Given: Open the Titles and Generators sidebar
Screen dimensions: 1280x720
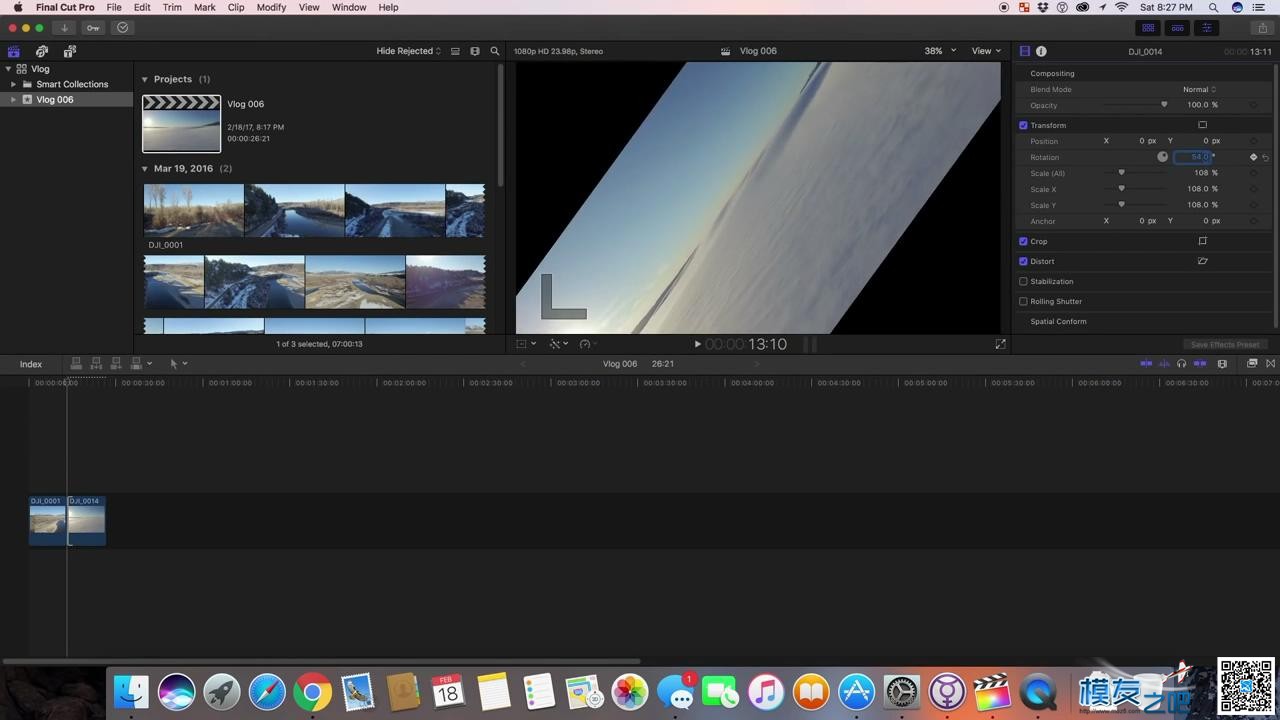Looking at the screenshot, I should coord(70,51).
